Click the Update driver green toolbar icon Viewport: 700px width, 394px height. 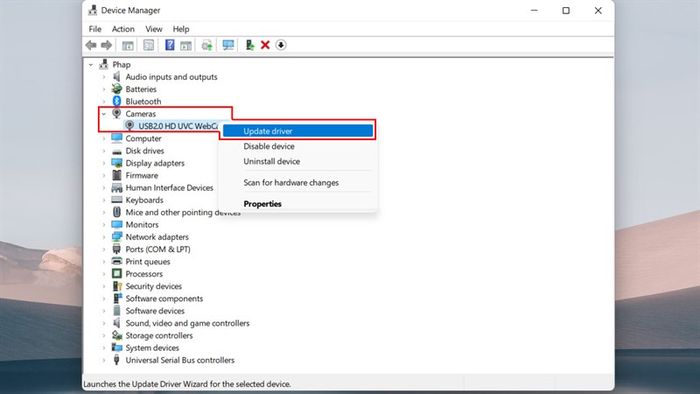click(x=250, y=45)
